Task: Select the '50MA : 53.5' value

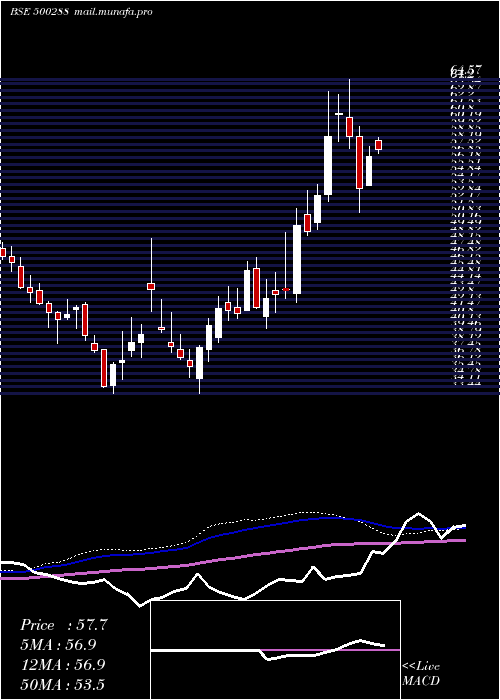Action: (x=62, y=685)
